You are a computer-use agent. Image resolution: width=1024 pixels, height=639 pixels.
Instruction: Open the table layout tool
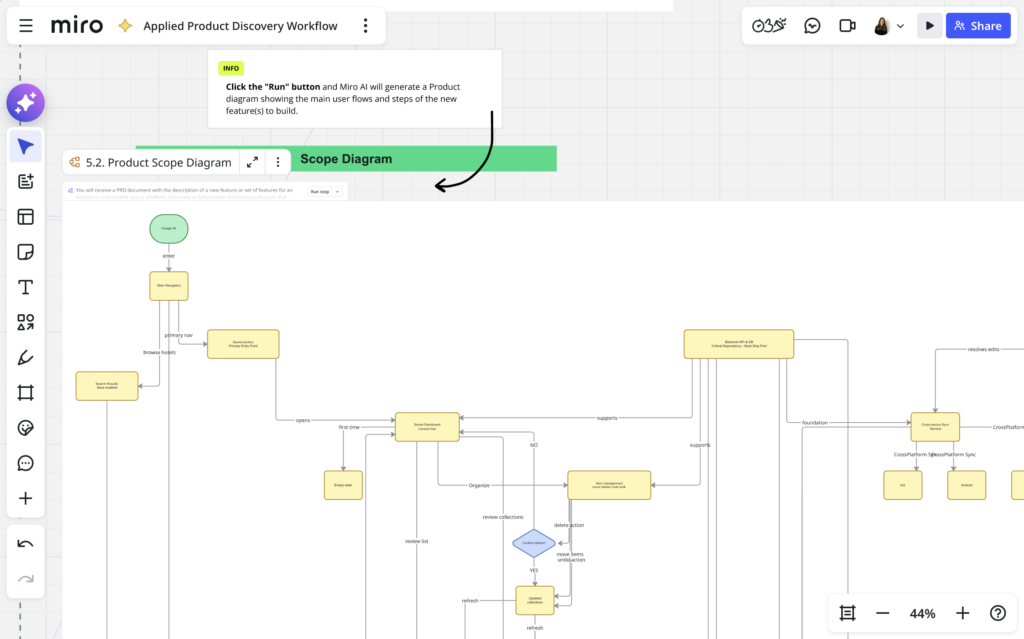[x=25, y=217]
